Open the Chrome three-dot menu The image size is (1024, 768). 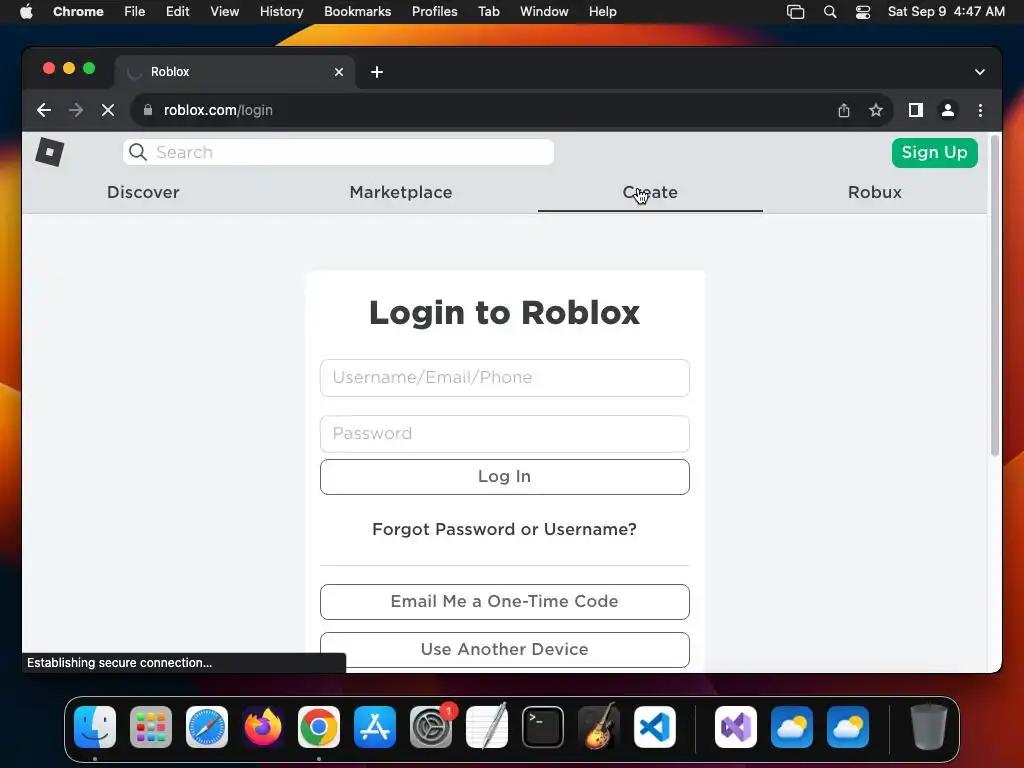point(980,110)
